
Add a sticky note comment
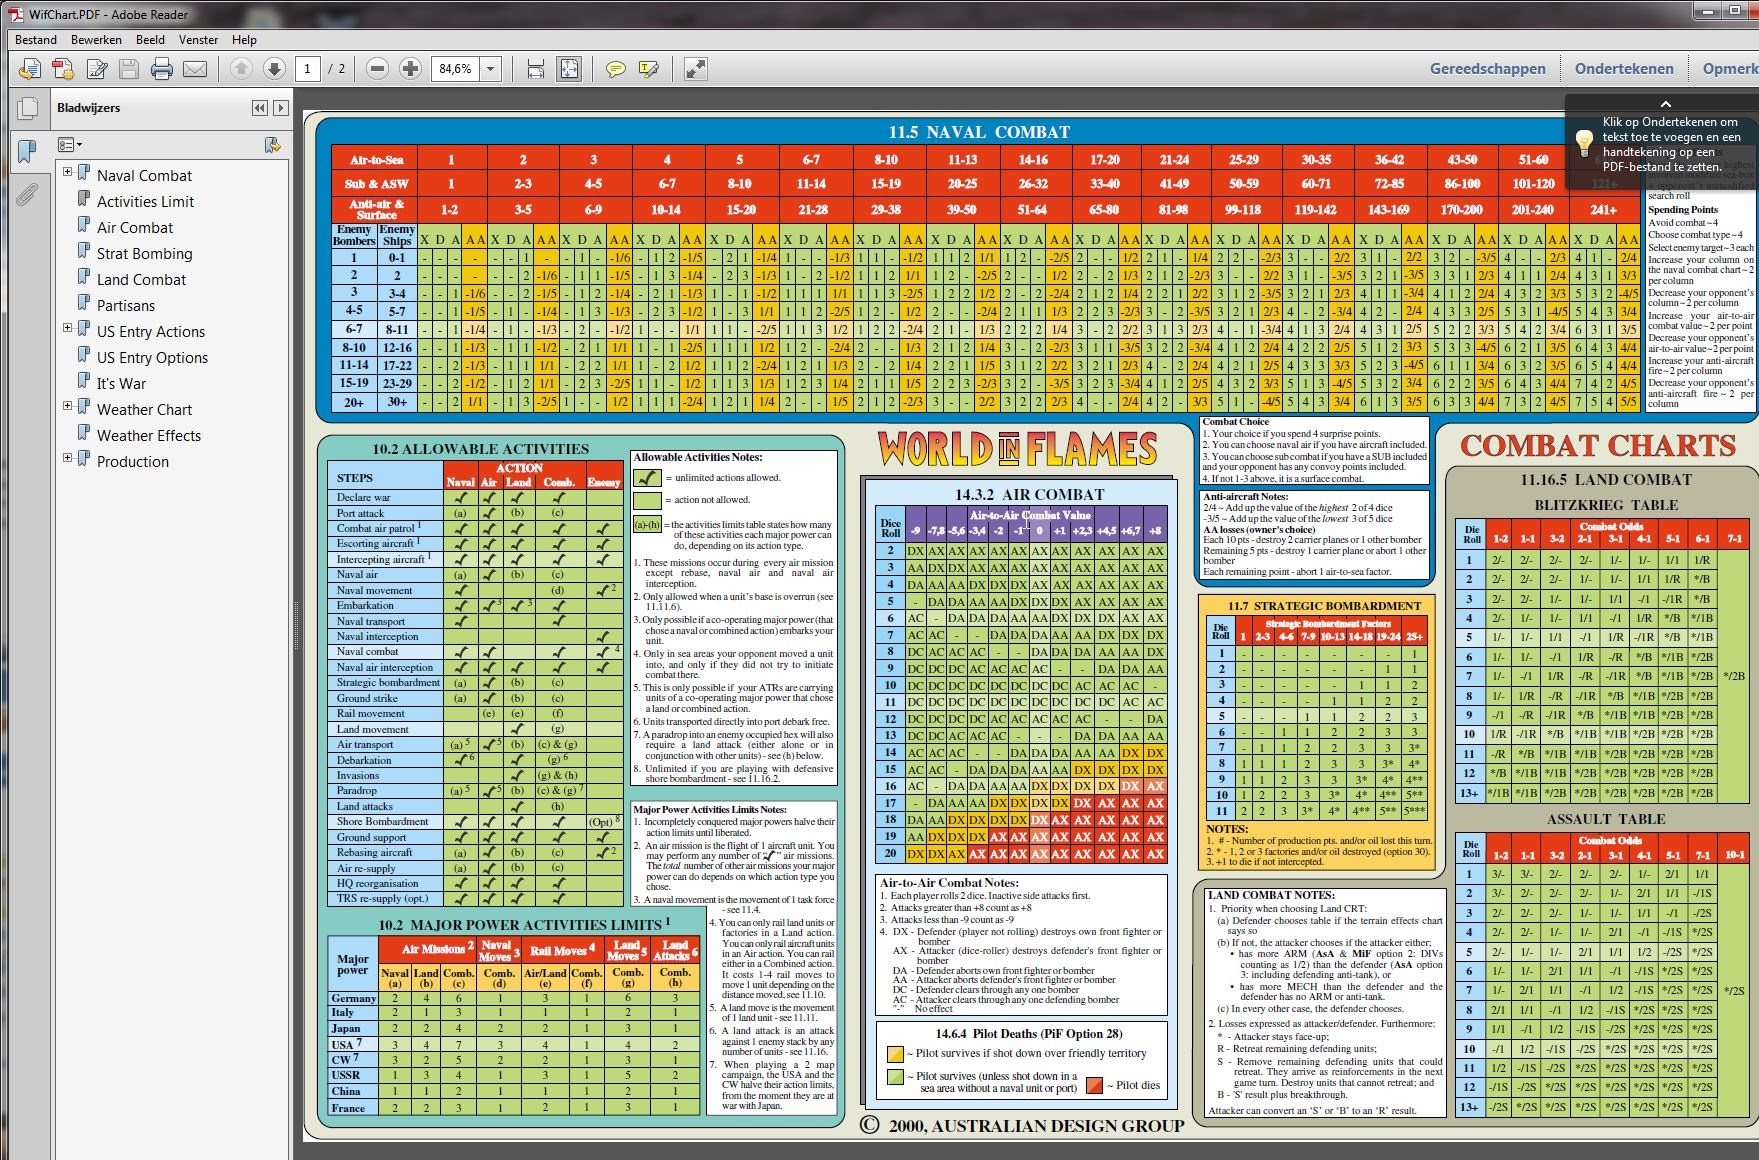(616, 69)
